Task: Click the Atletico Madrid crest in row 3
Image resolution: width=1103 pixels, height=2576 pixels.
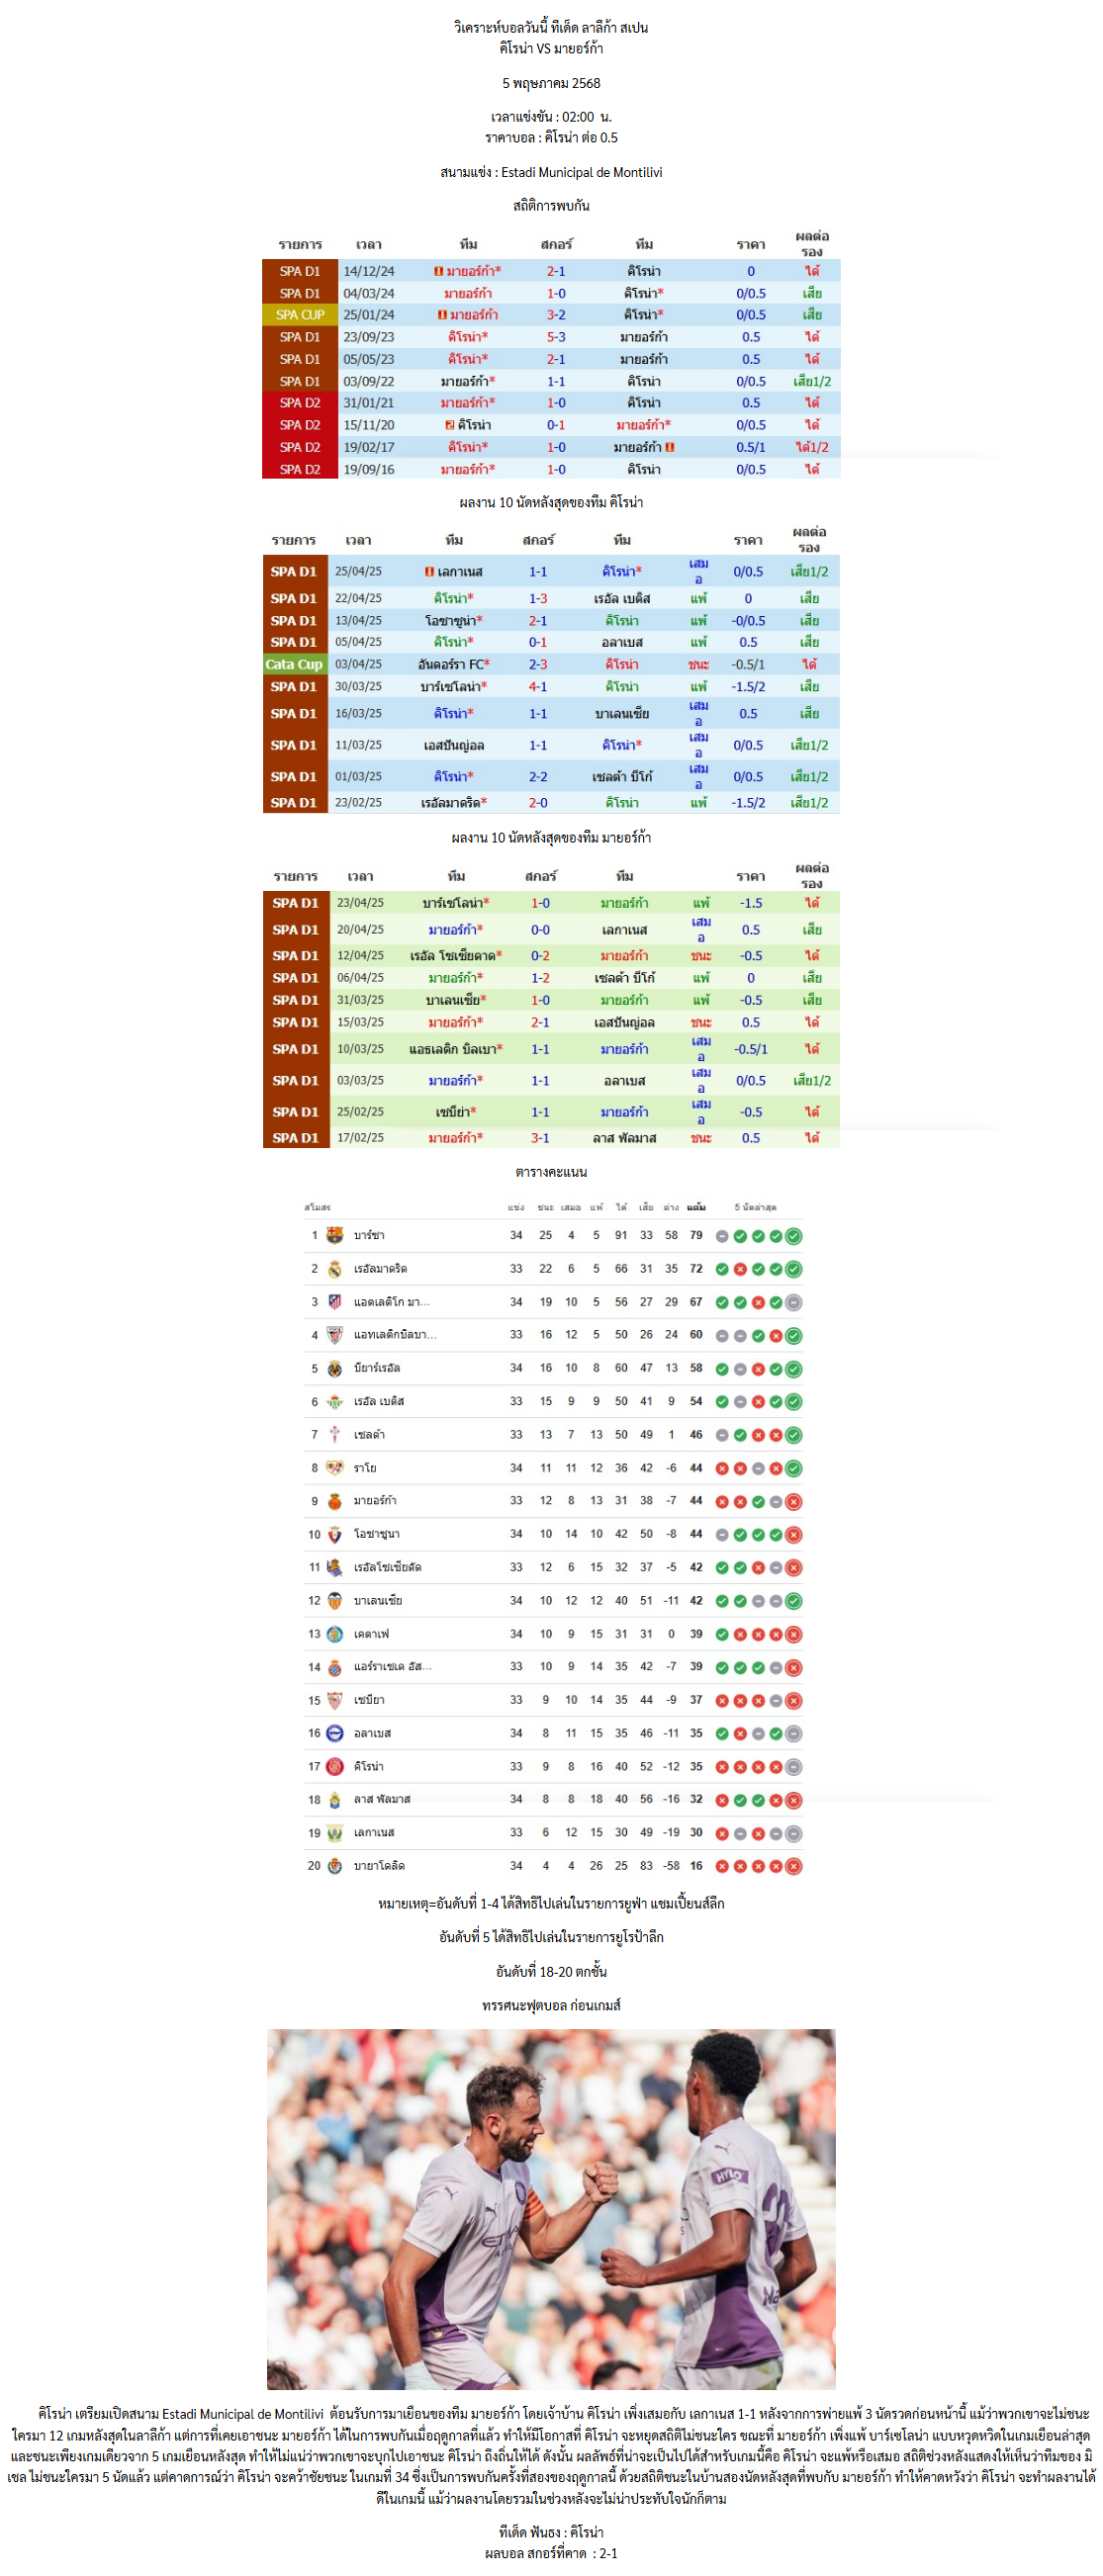Action: click(335, 1302)
